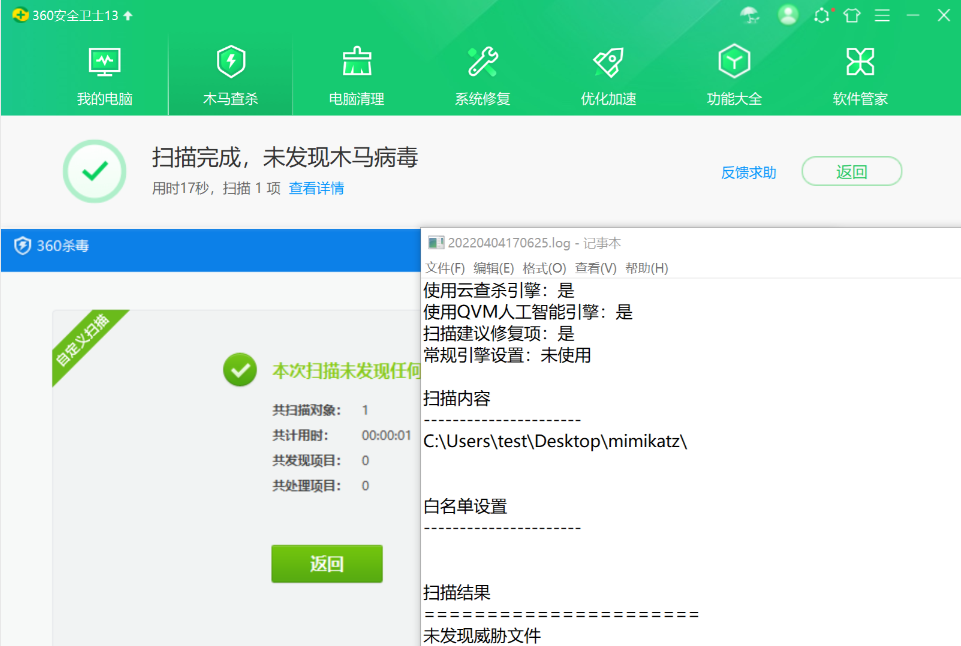Click the 360 logo in the title bar
The height and width of the screenshot is (646, 961).
20,15
